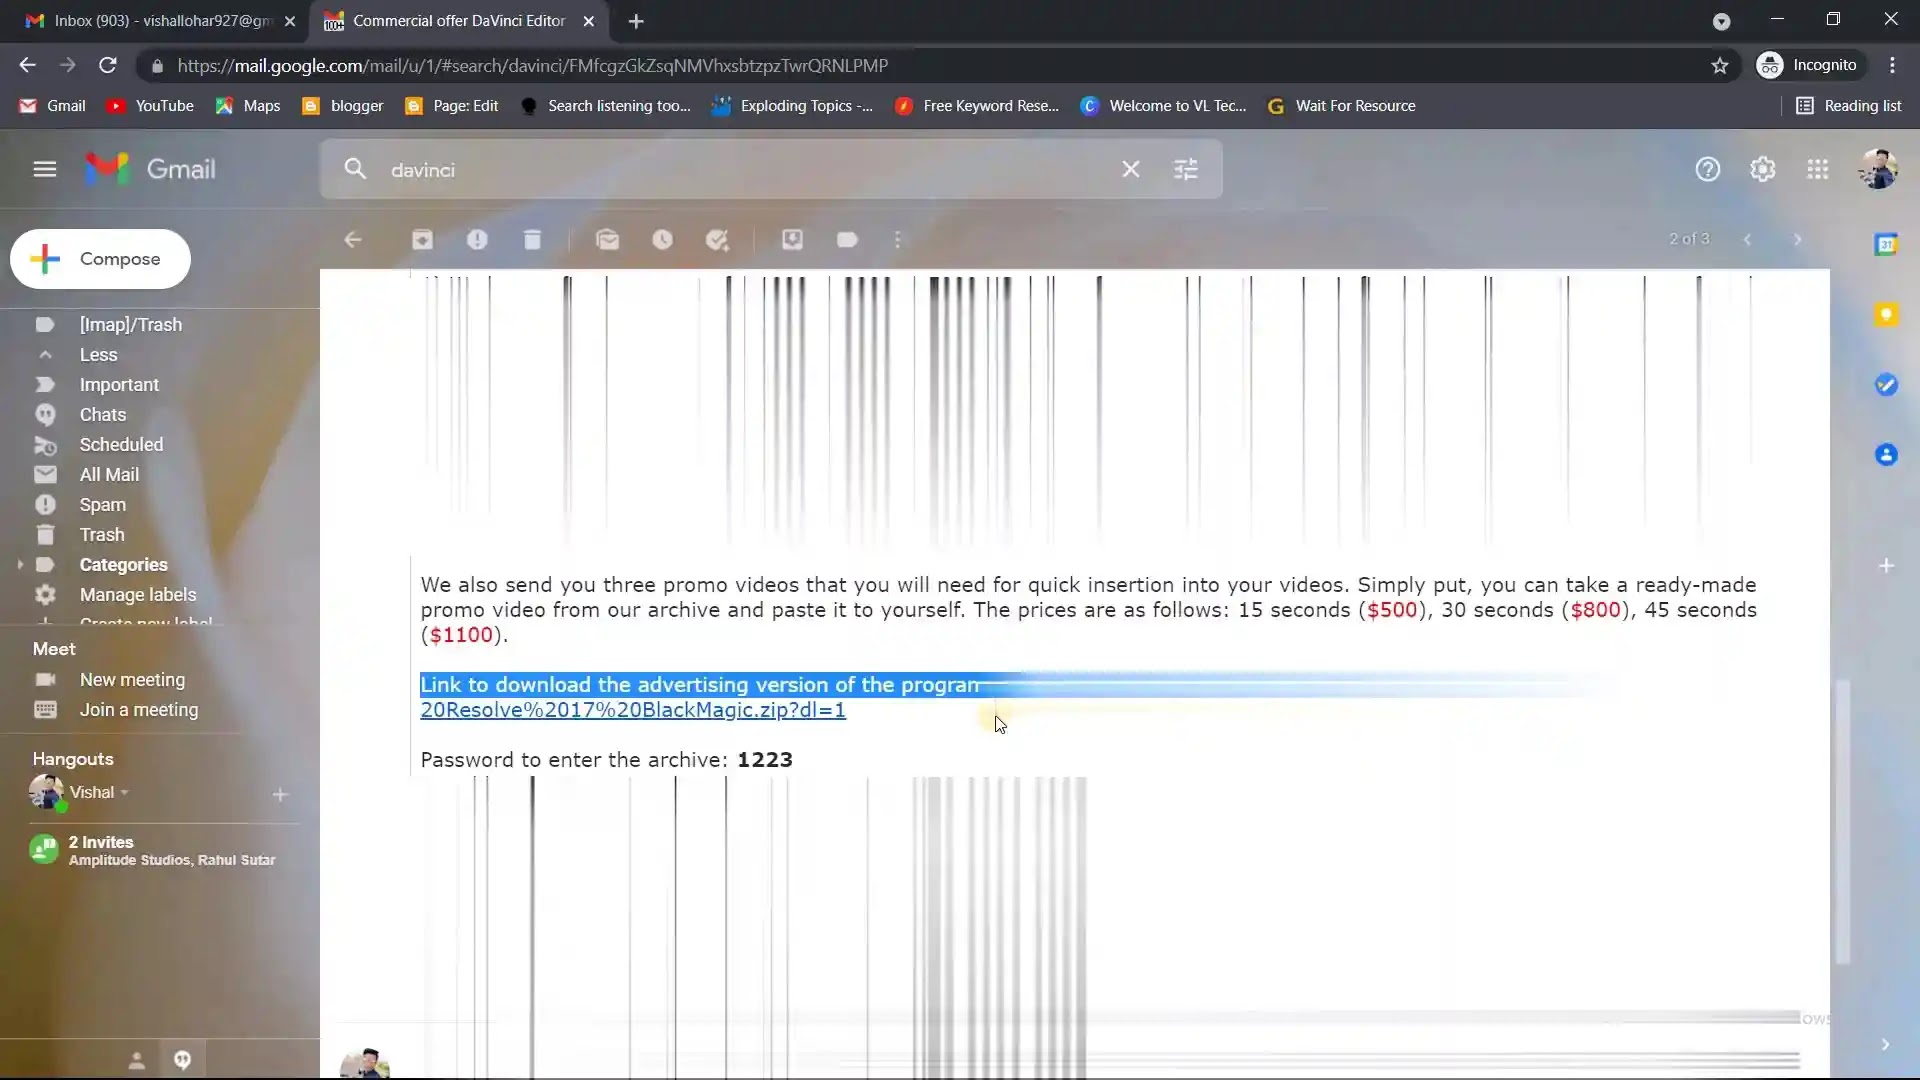Screen dimensions: 1920x1080
Task: Delete email using the trash icon
Action: coord(532,240)
